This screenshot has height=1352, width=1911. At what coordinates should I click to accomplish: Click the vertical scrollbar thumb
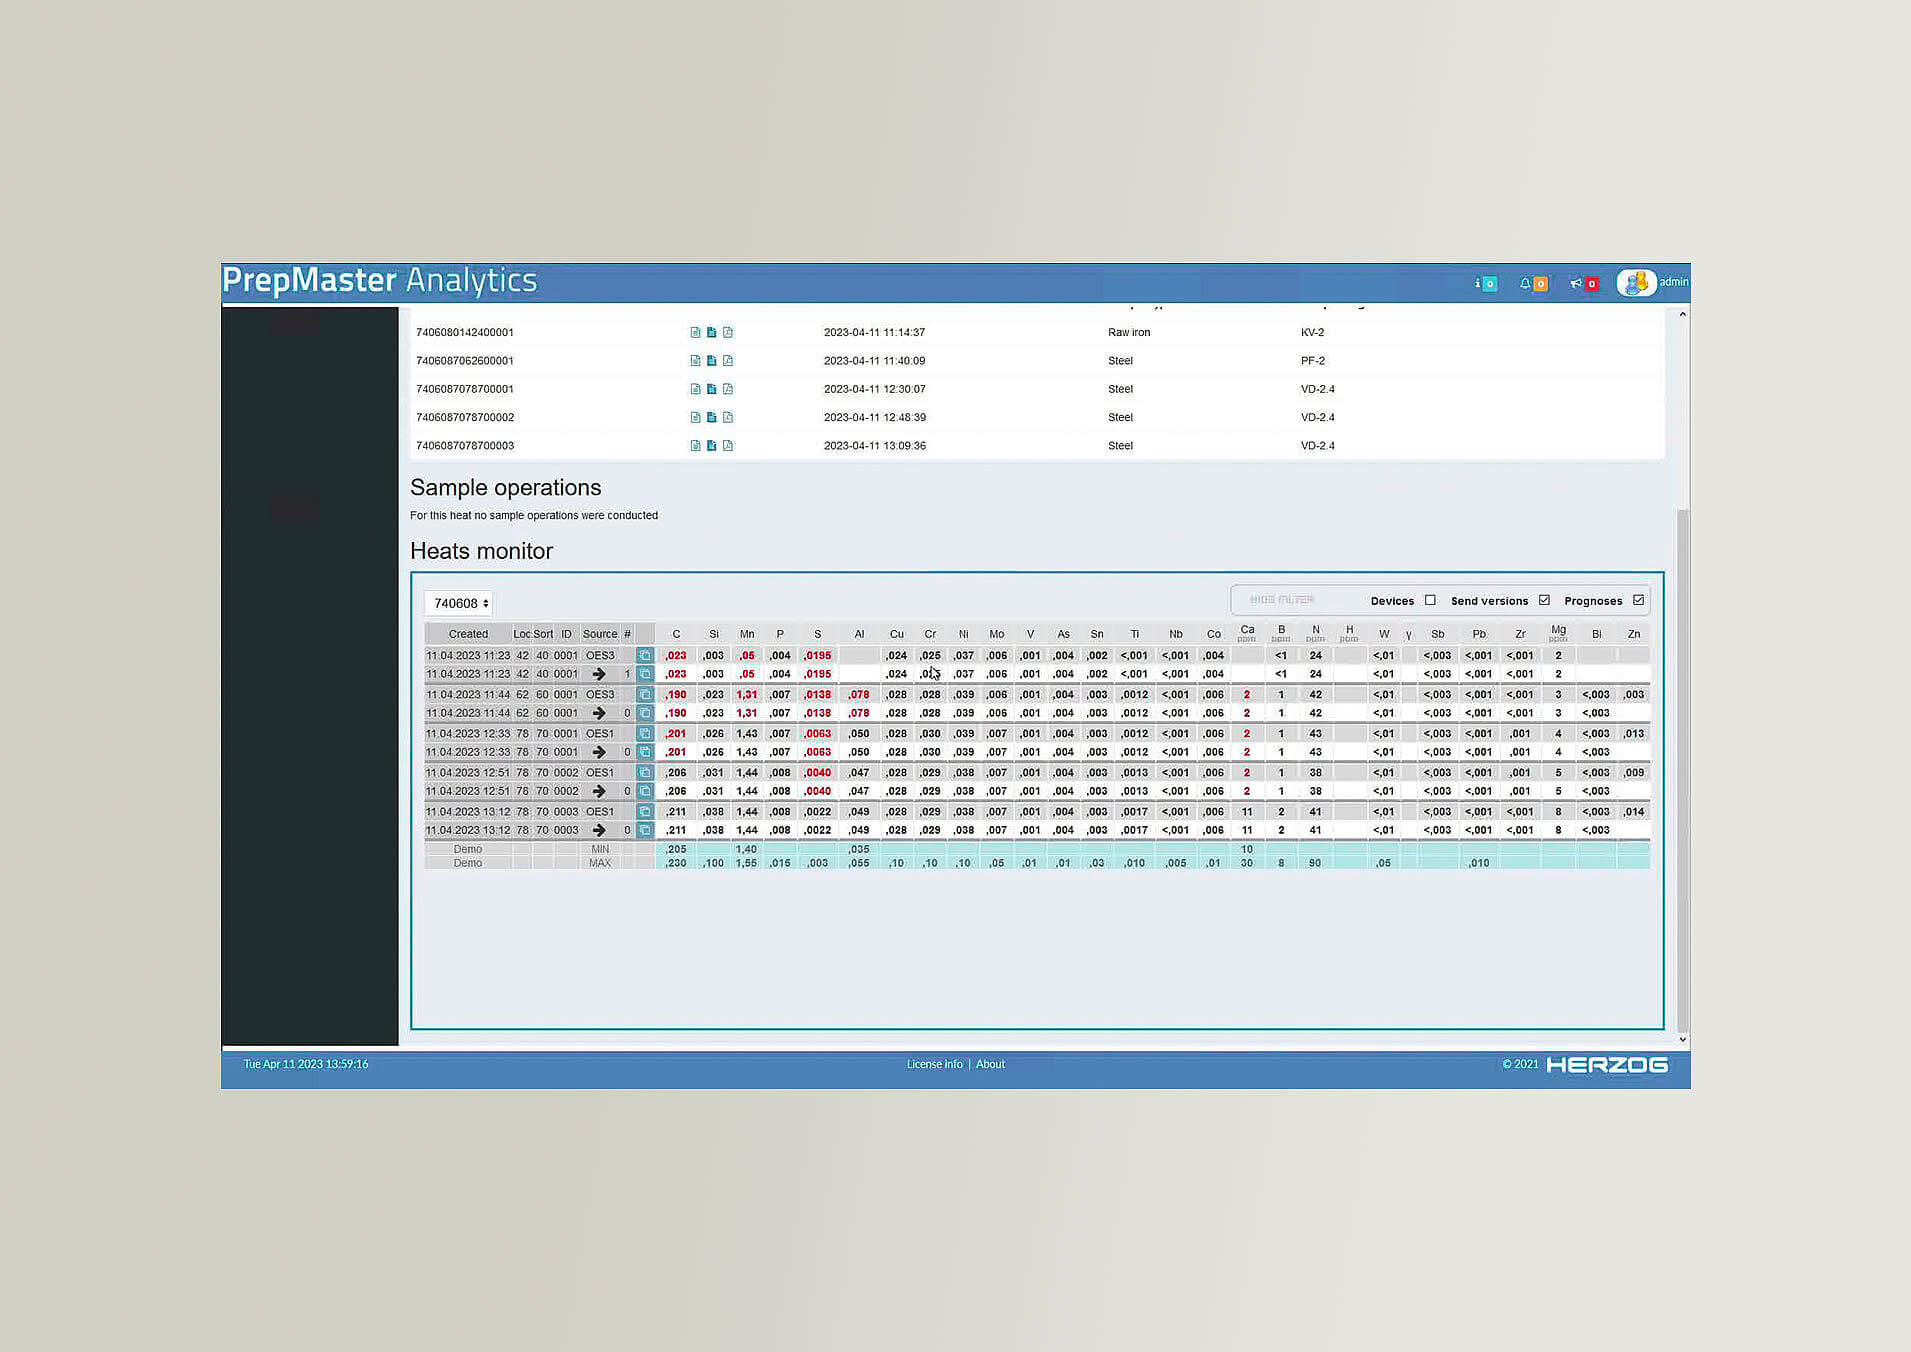point(1683,770)
